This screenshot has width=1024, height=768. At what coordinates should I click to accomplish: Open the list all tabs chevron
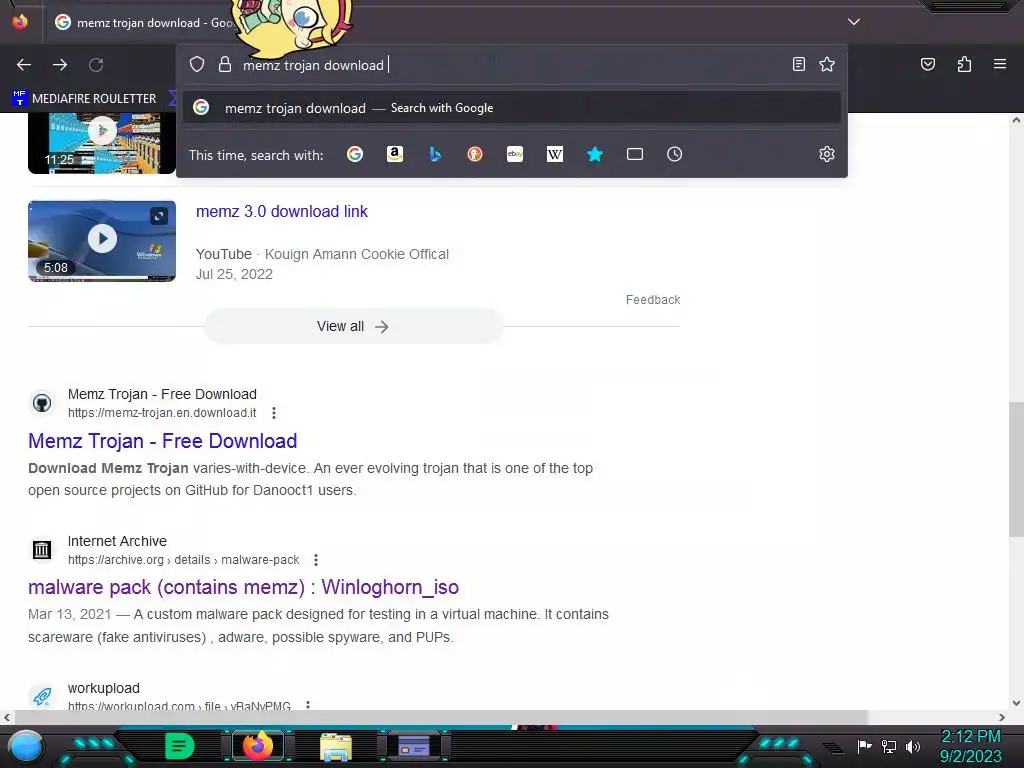pyautogui.click(x=854, y=22)
